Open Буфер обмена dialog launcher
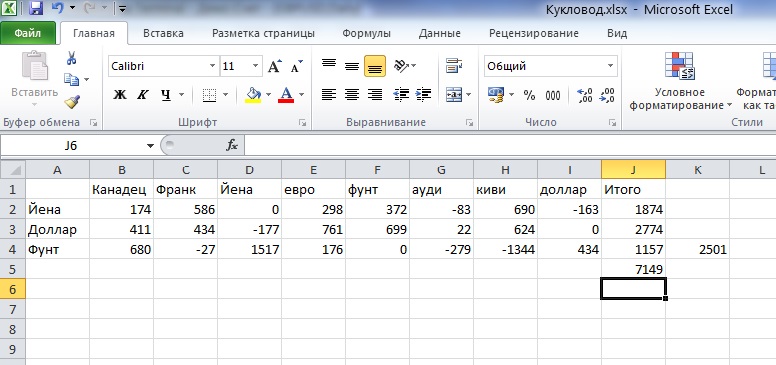 click(x=93, y=123)
